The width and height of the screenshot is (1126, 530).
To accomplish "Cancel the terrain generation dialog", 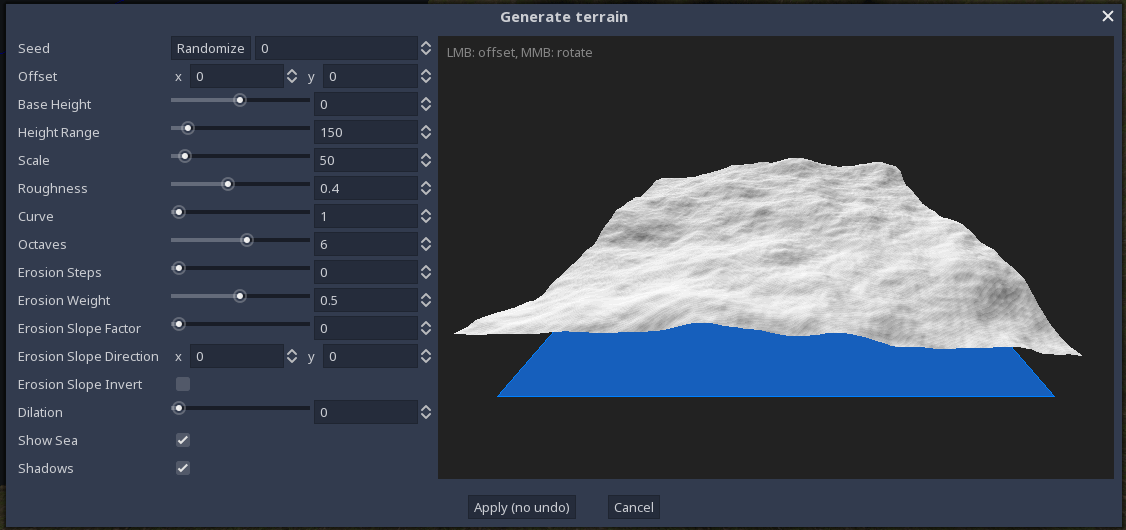I will pos(633,507).
